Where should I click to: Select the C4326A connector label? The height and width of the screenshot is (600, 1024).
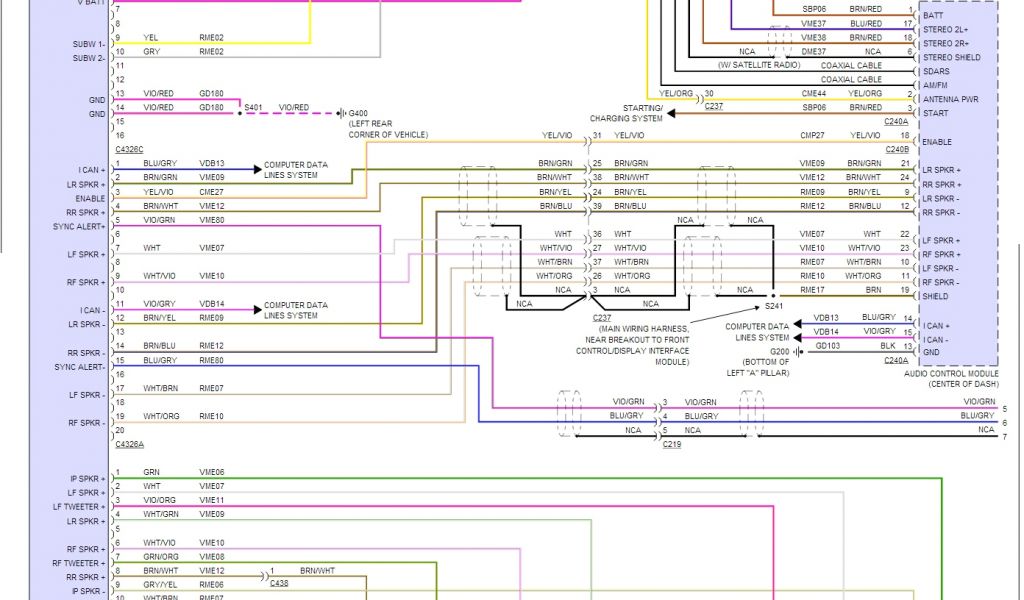[130, 443]
